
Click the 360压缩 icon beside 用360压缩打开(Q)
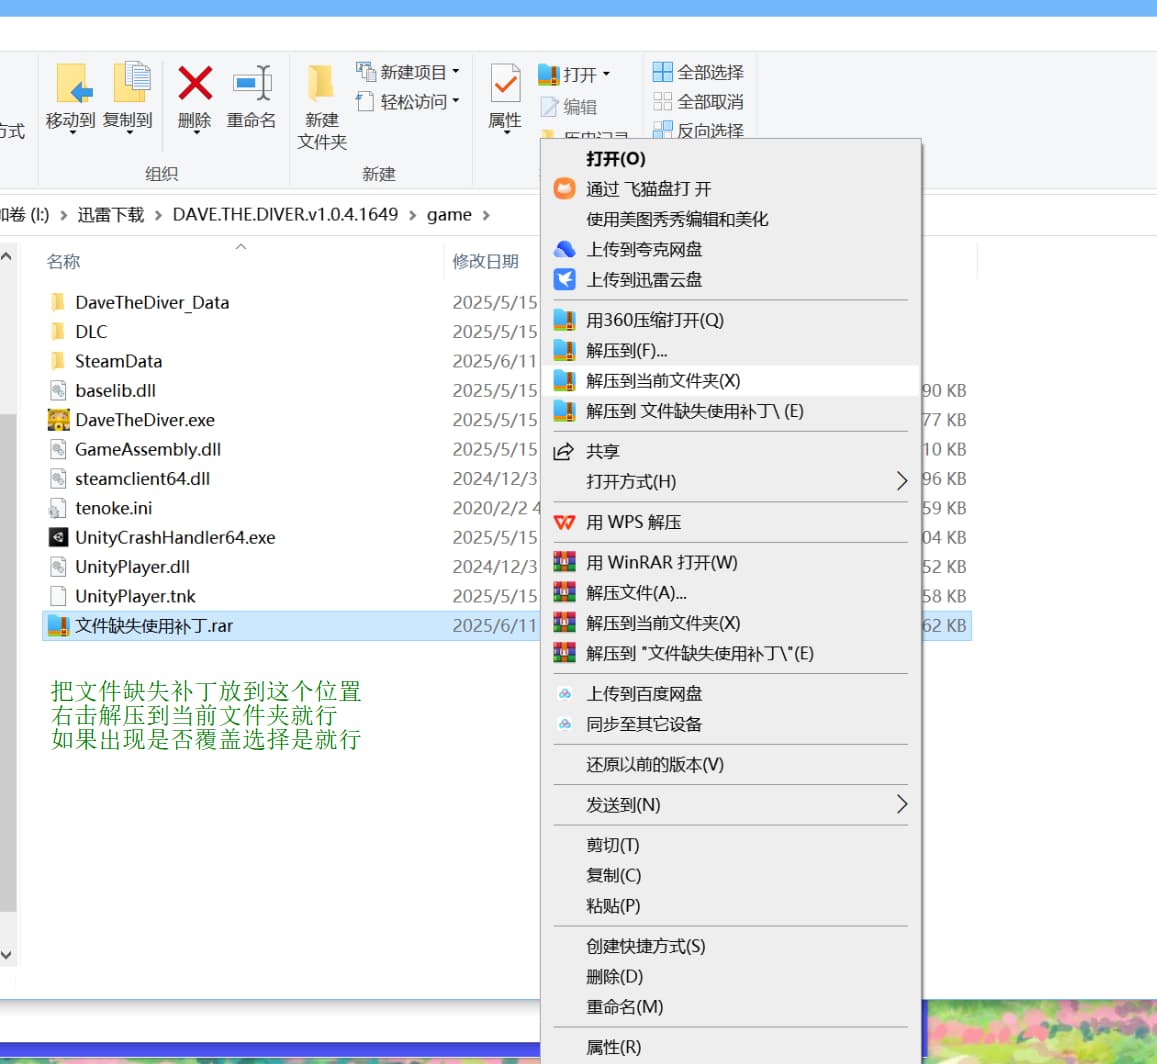pyautogui.click(x=564, y=320)
